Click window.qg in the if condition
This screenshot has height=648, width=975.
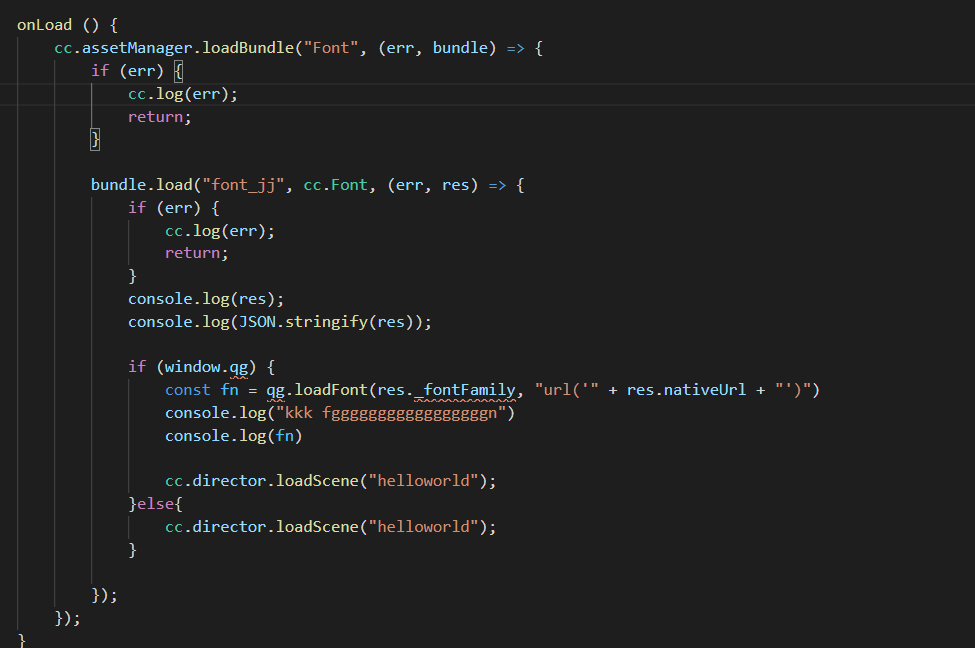[206, 367]
